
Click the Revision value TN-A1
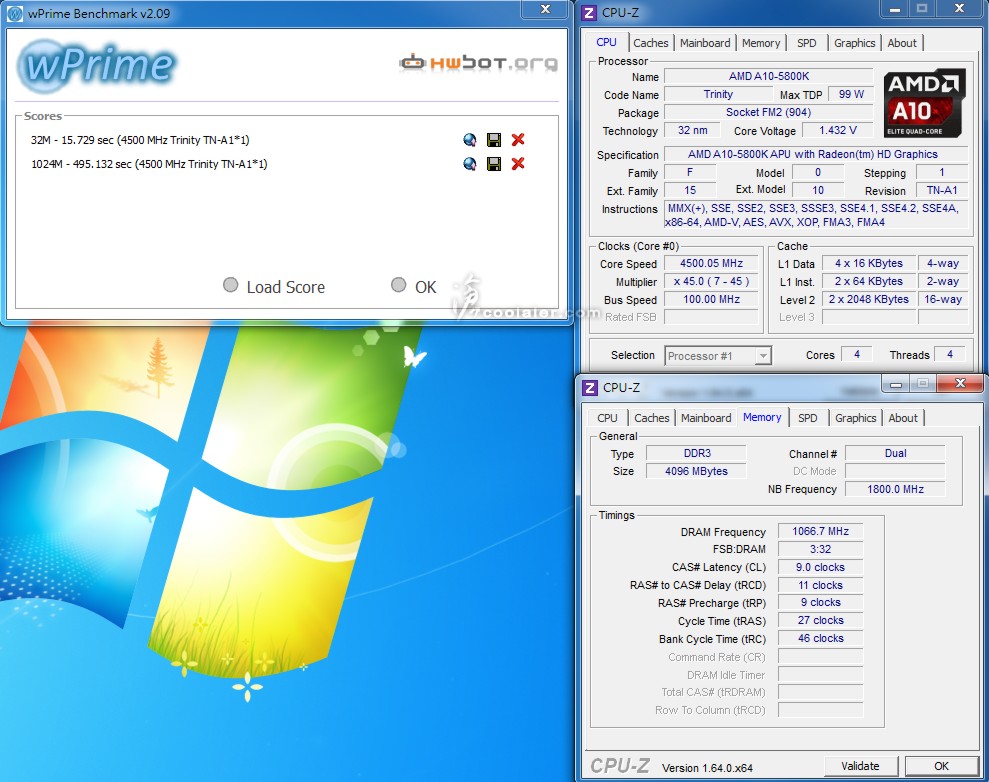pos(942,190)
